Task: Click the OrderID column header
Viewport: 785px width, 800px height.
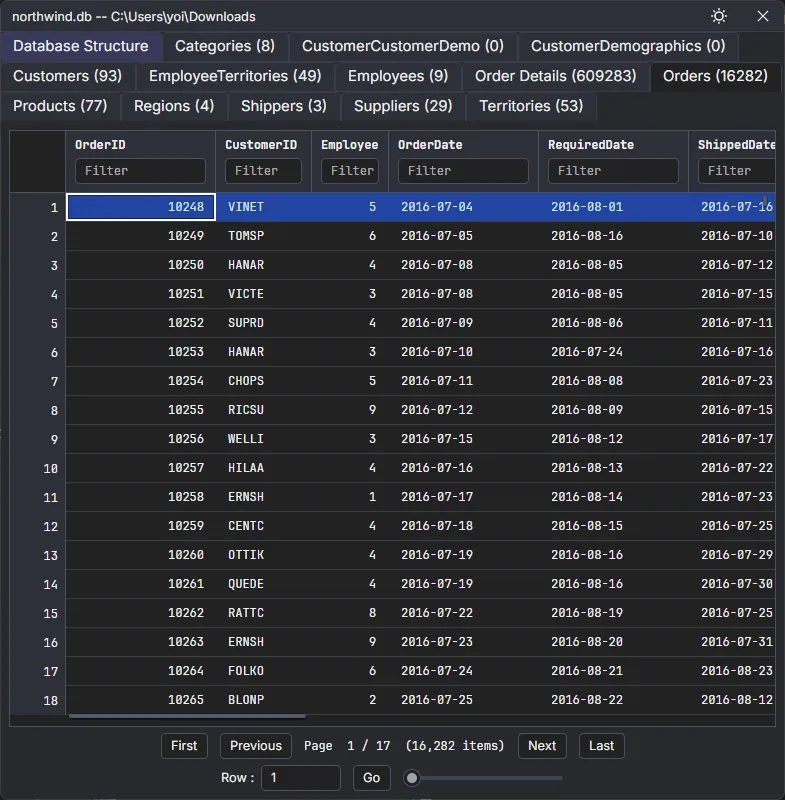Action: pos(100,145)
